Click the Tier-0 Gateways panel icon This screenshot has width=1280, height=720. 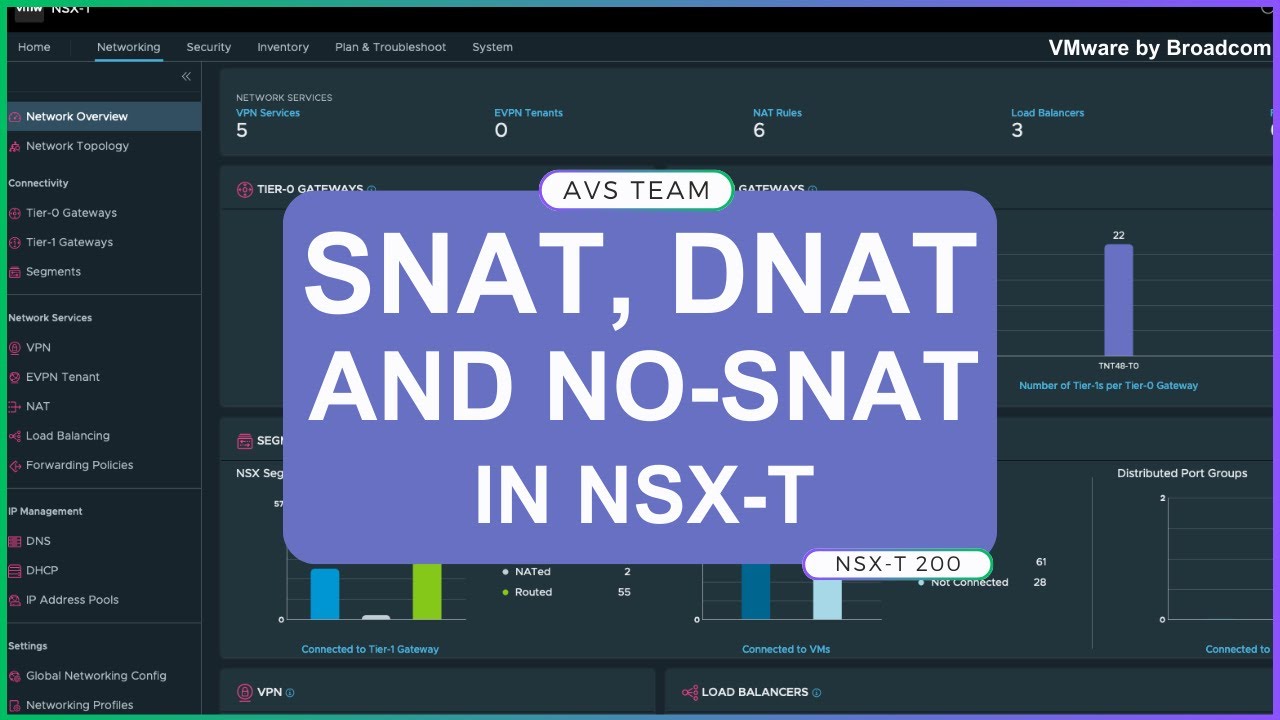point(244,189)
